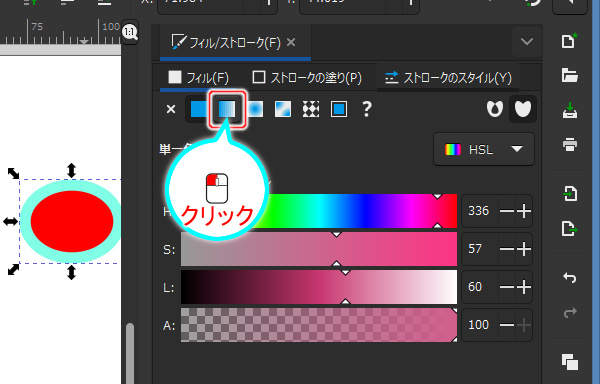Click the bottom-center vertical scale handle
The width and height of the screenshot is (600, 384).
pyautogui.click(x=71, y=273)
